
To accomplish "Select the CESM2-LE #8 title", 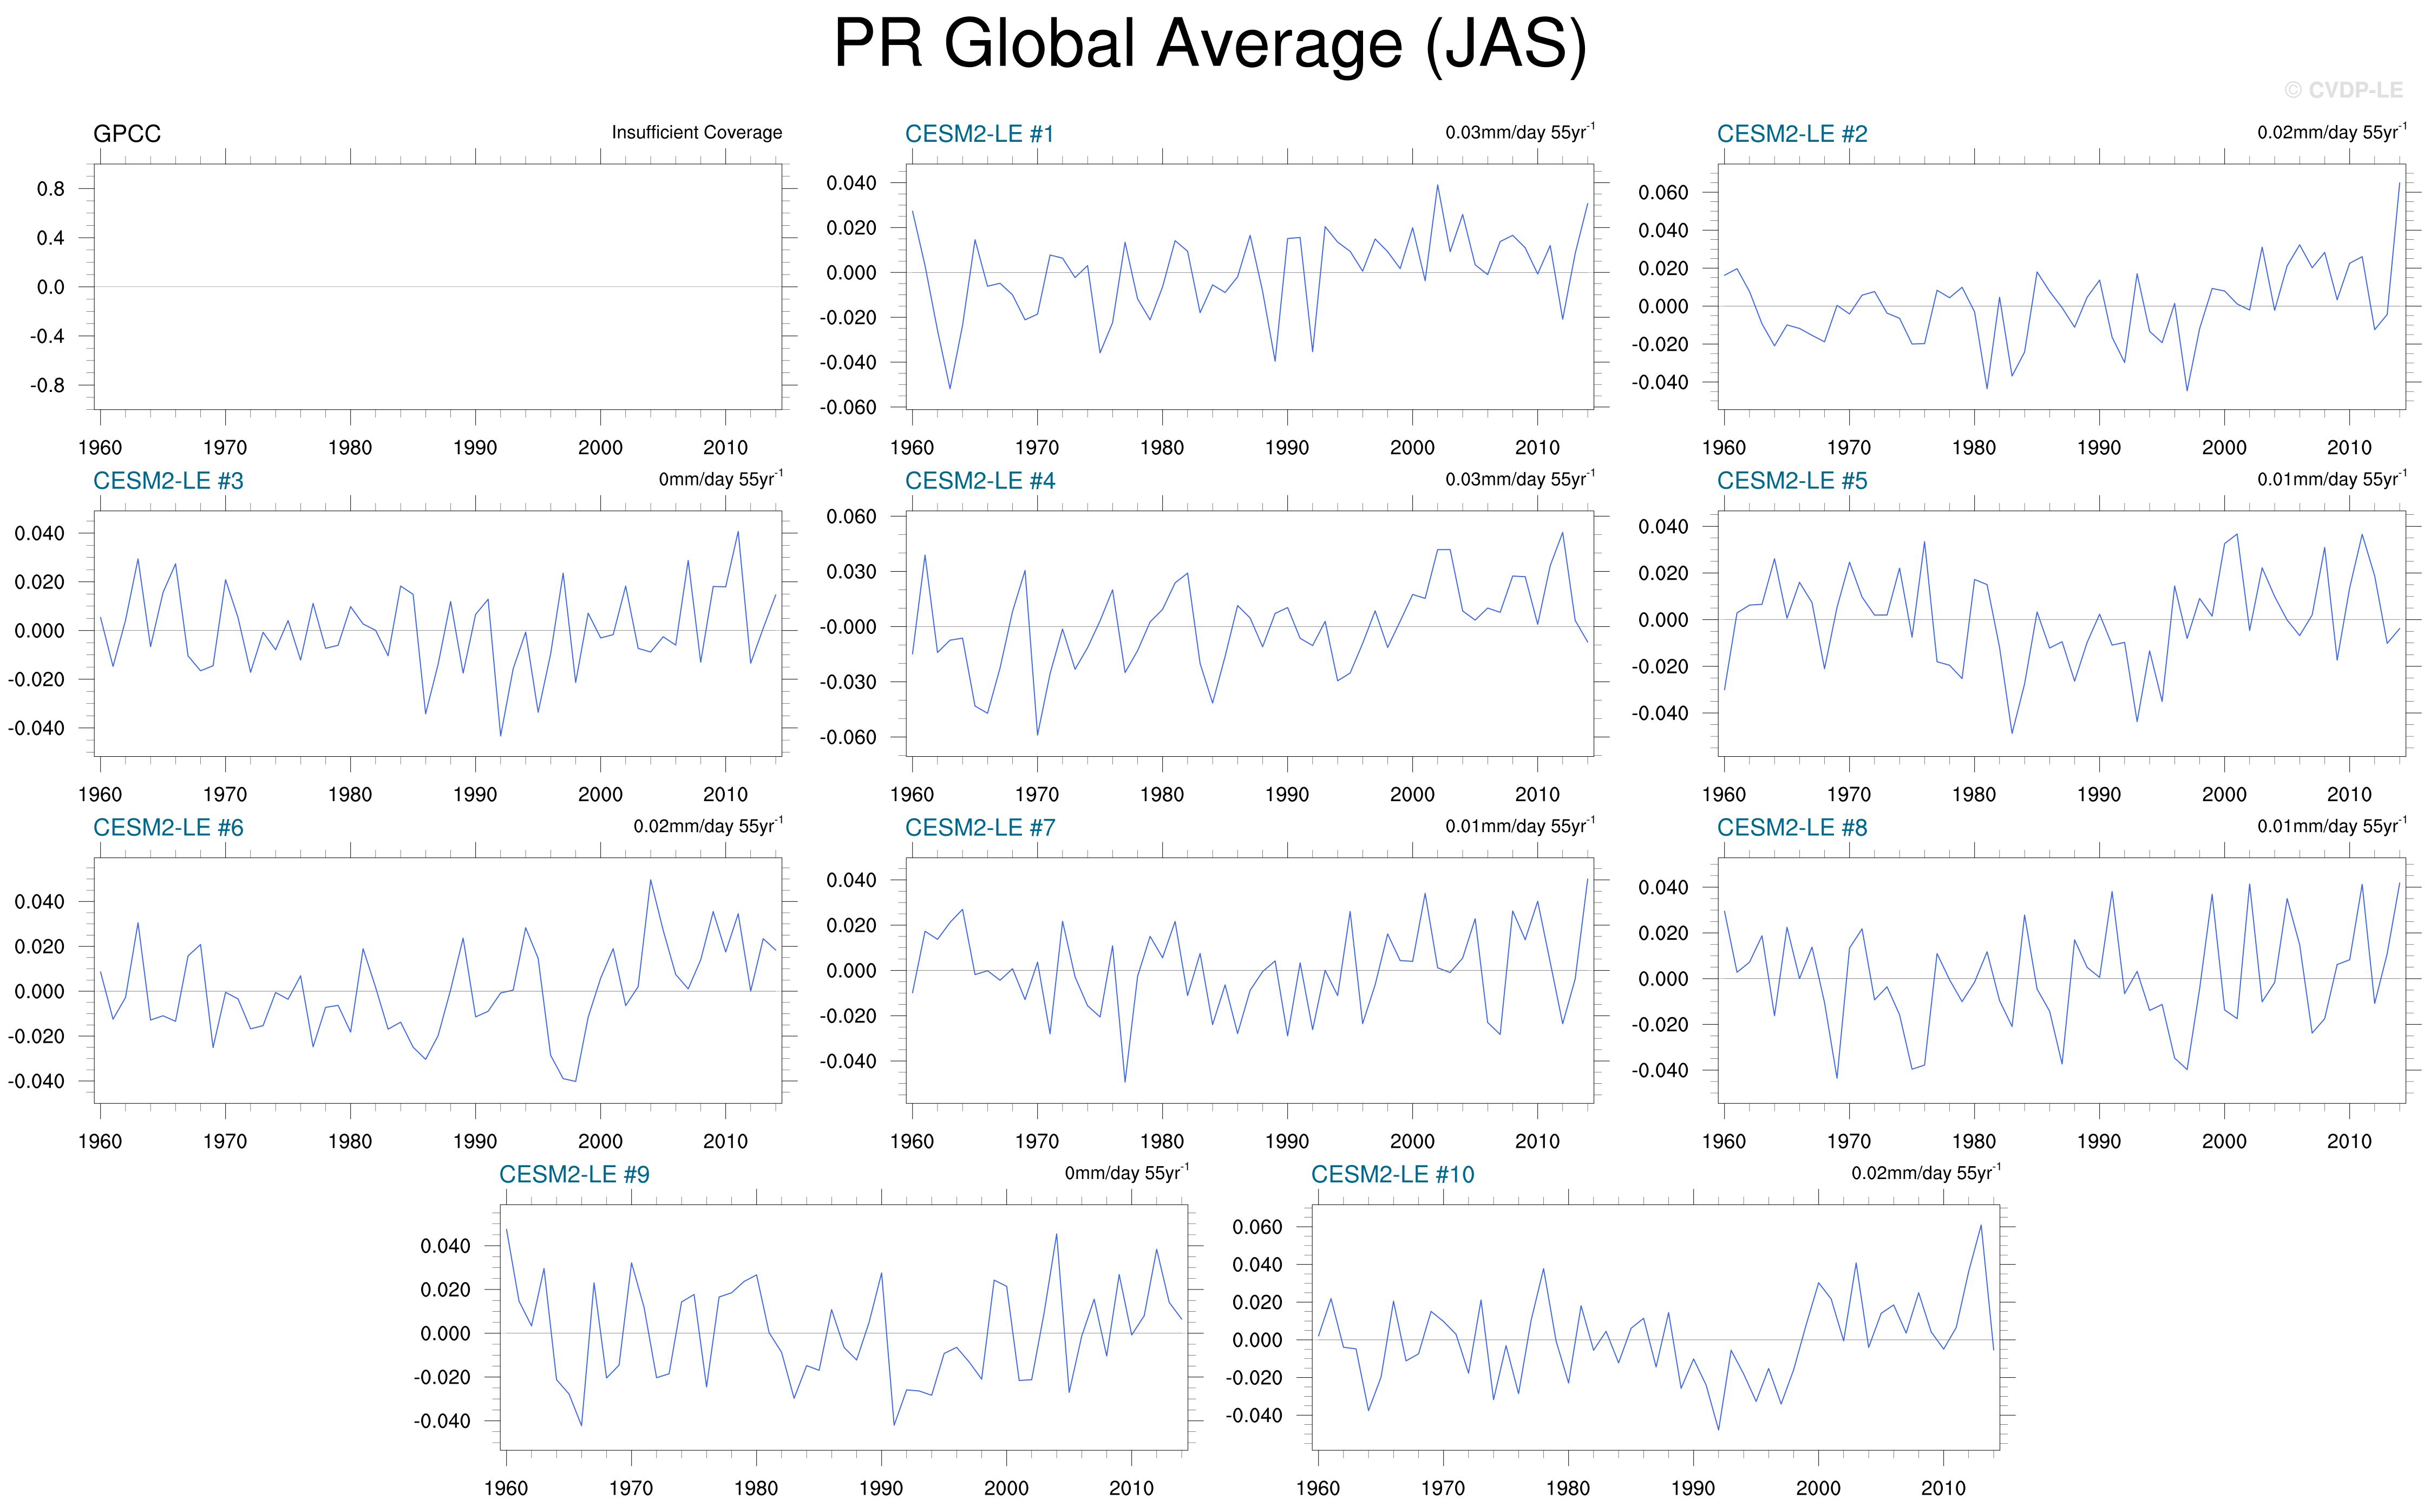I will 1791,828.
